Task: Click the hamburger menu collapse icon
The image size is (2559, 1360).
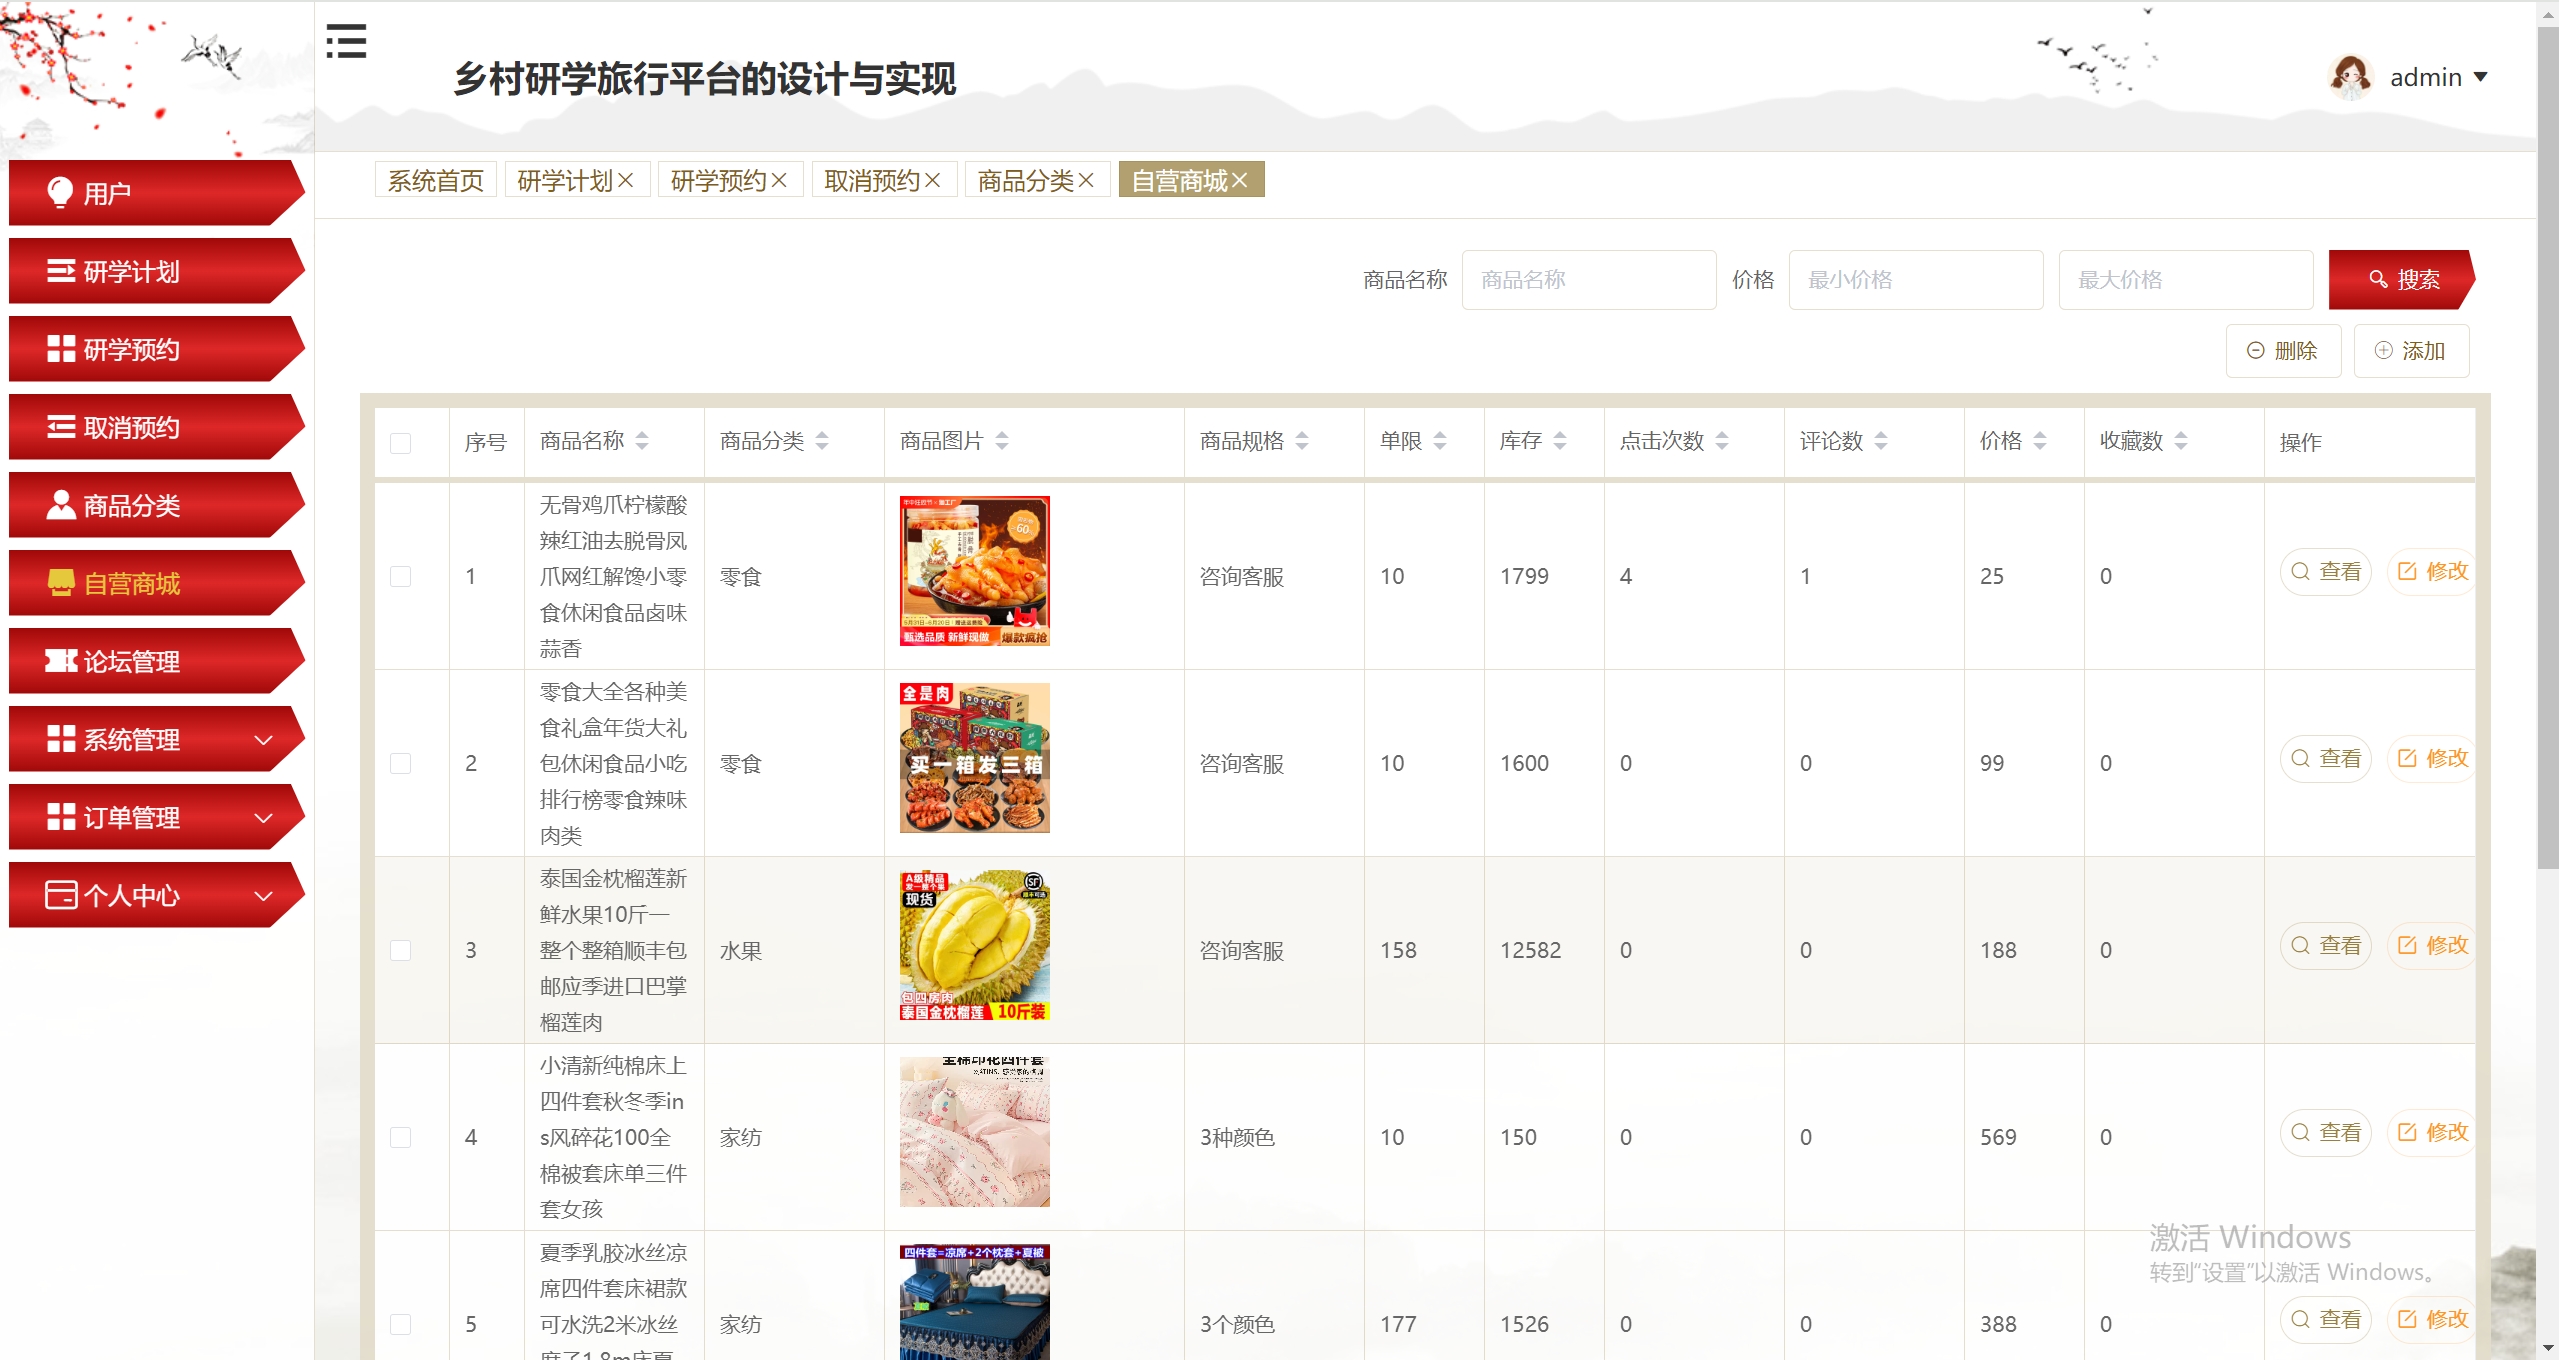Action: click(x=346, y=41)
